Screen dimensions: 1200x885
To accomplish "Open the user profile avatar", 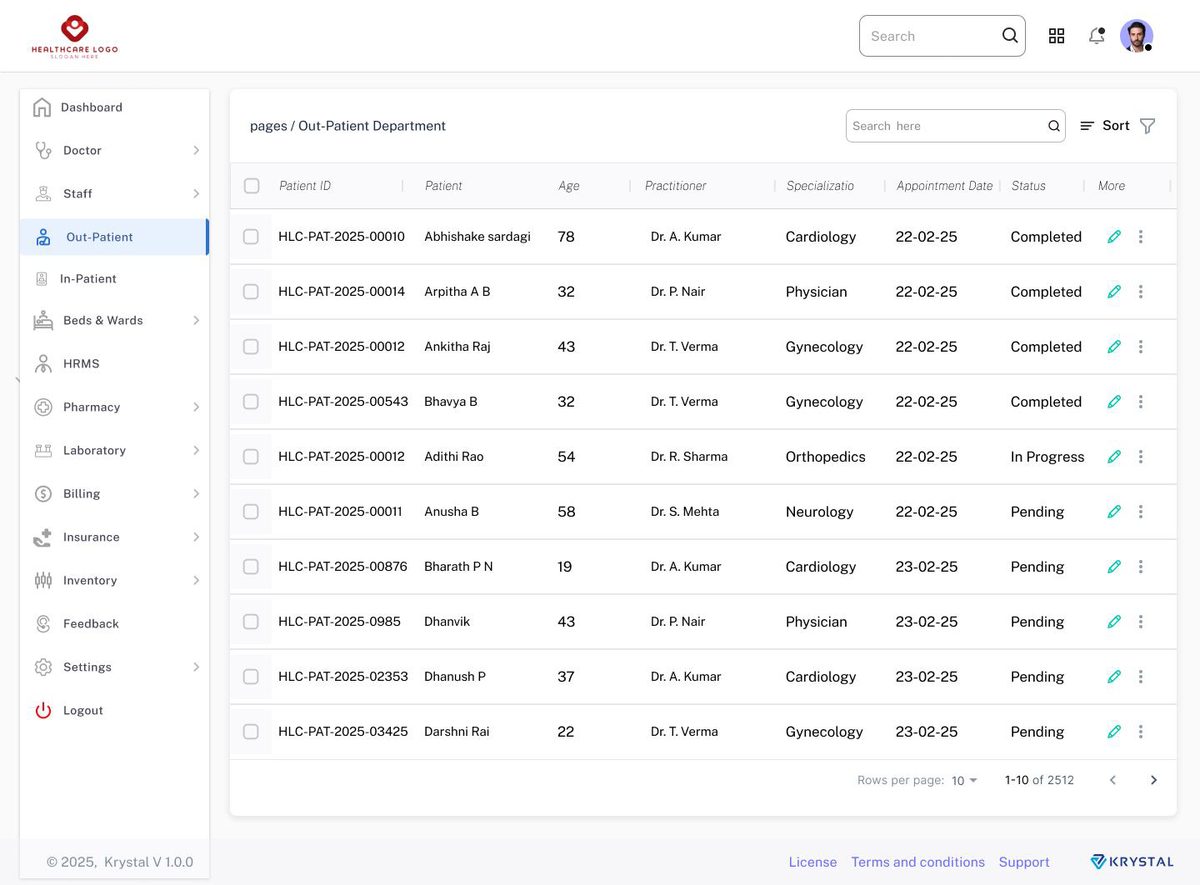I will click(1136, 36).
